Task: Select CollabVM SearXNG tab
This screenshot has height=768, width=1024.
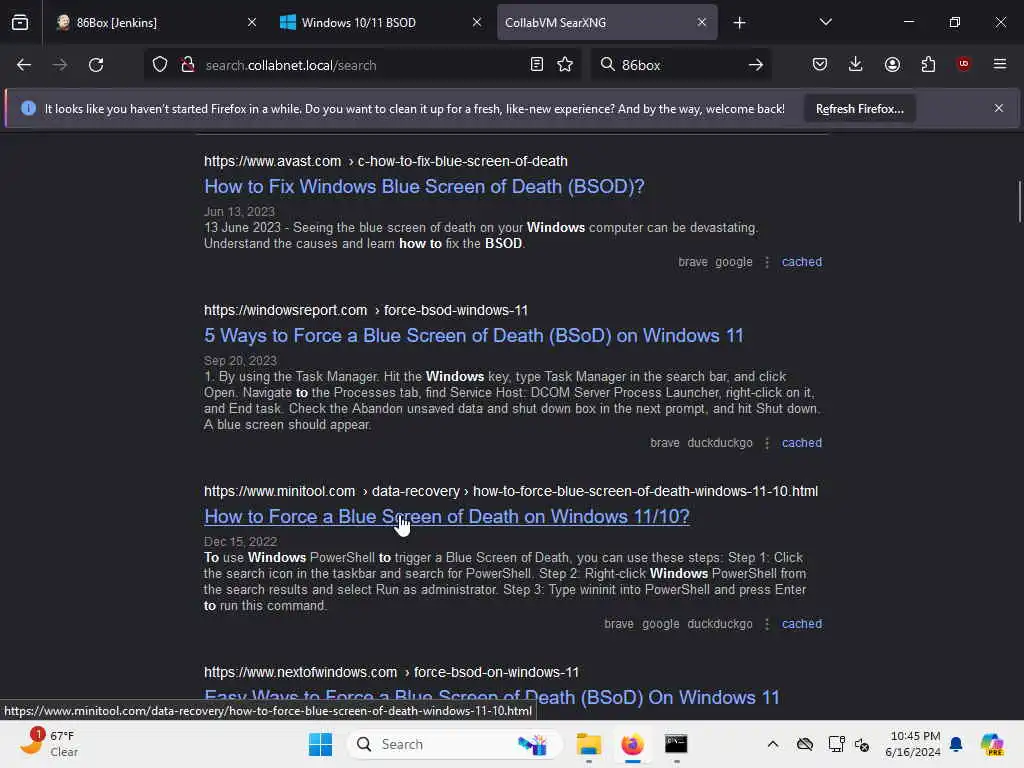Action: (607, 22)
